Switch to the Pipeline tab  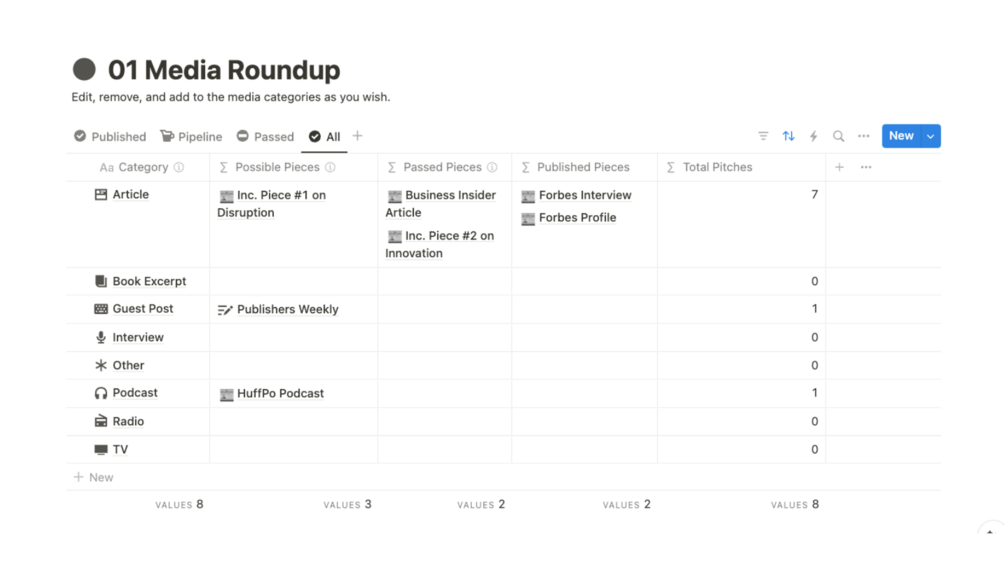click(x=191, y=137)
